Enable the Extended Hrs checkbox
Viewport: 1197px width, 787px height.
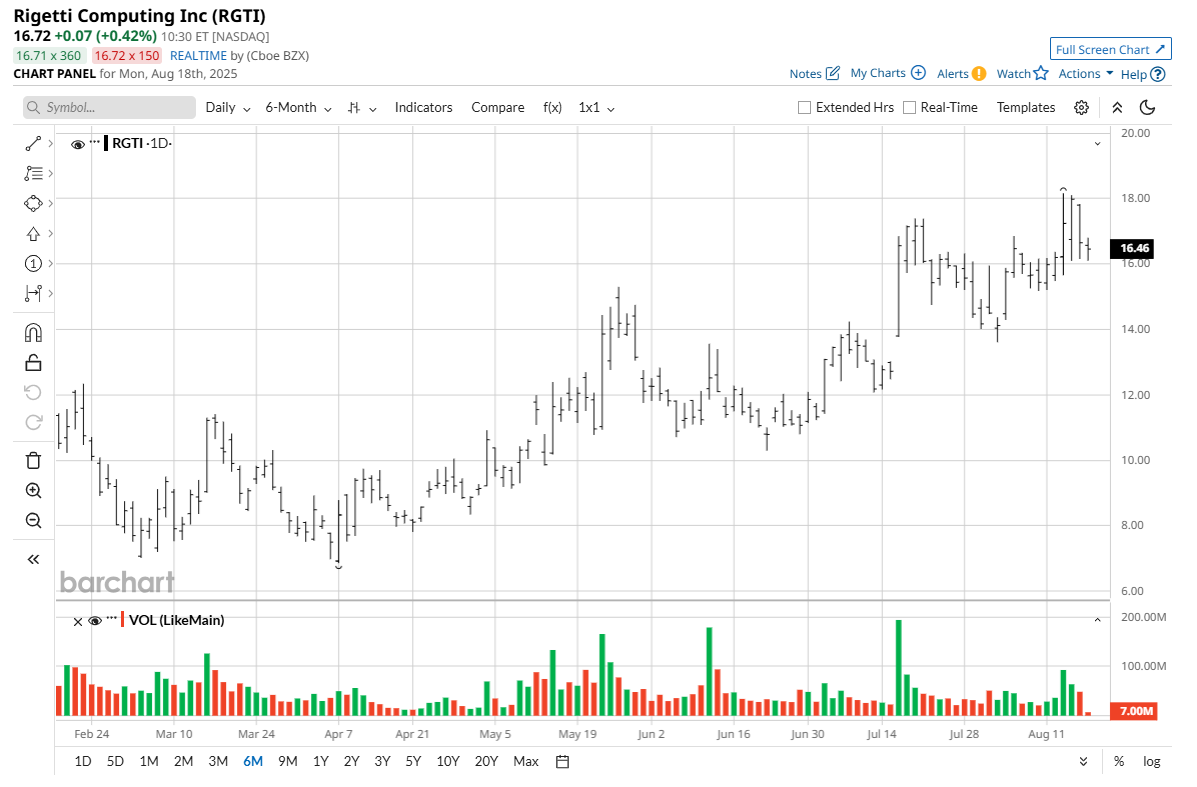pyautogui.click(x=804, y=108)
